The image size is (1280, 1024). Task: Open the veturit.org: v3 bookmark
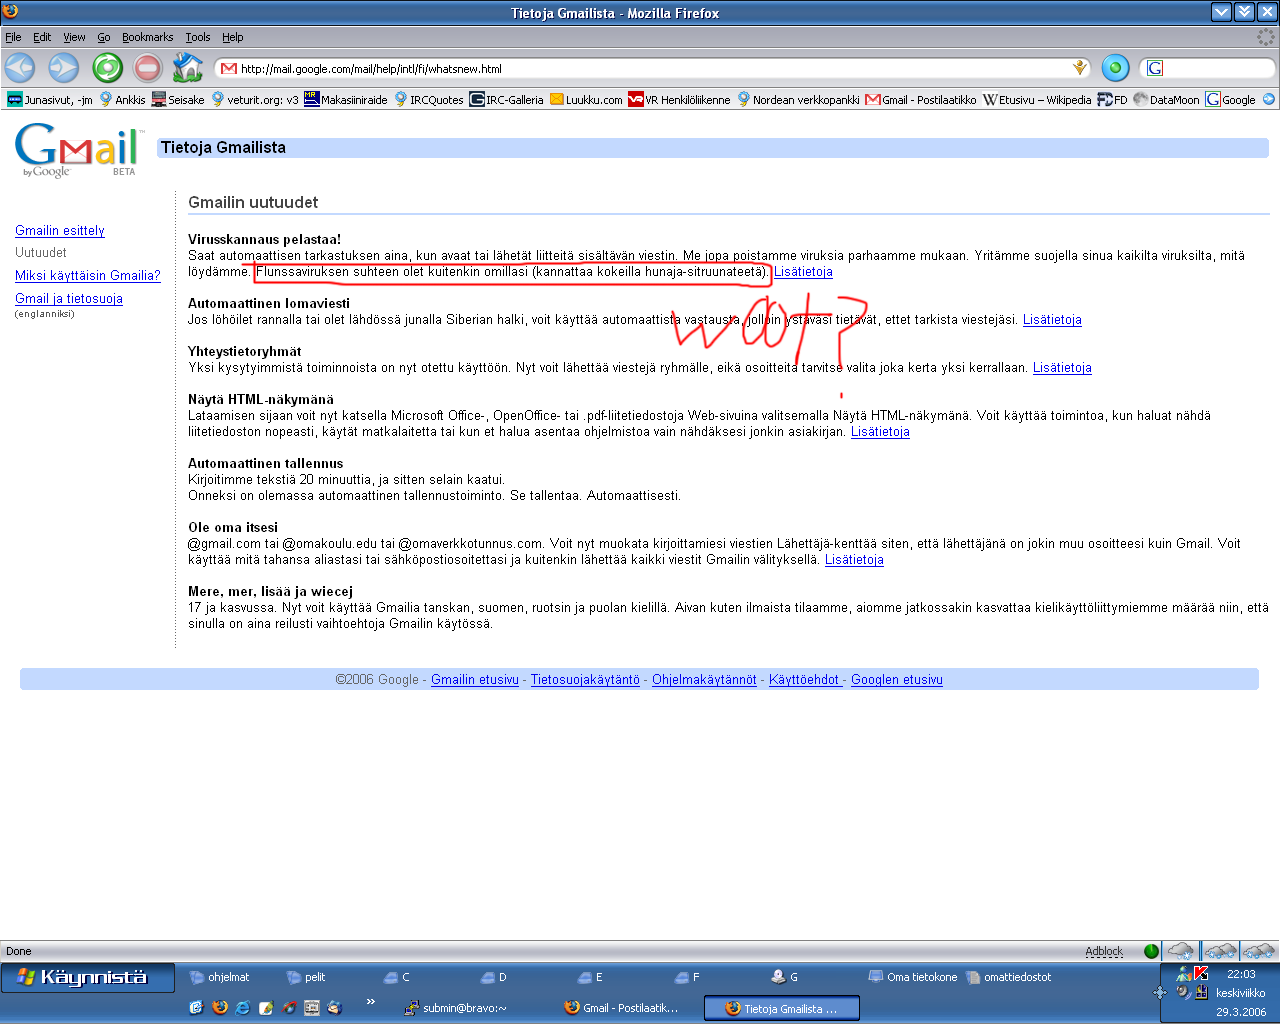coord(255,99)
